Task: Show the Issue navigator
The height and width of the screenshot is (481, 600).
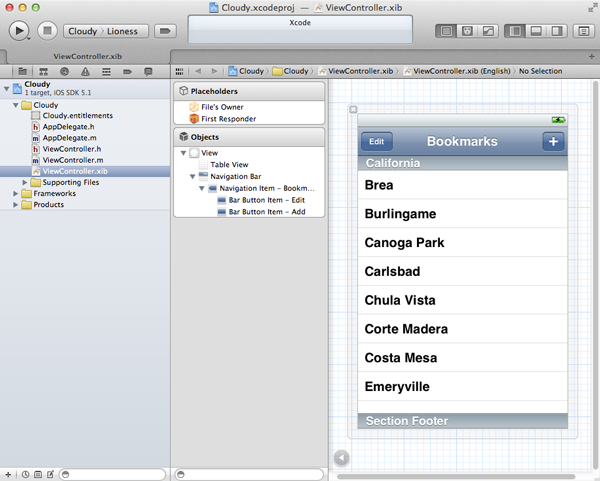Action: point(85,71)
